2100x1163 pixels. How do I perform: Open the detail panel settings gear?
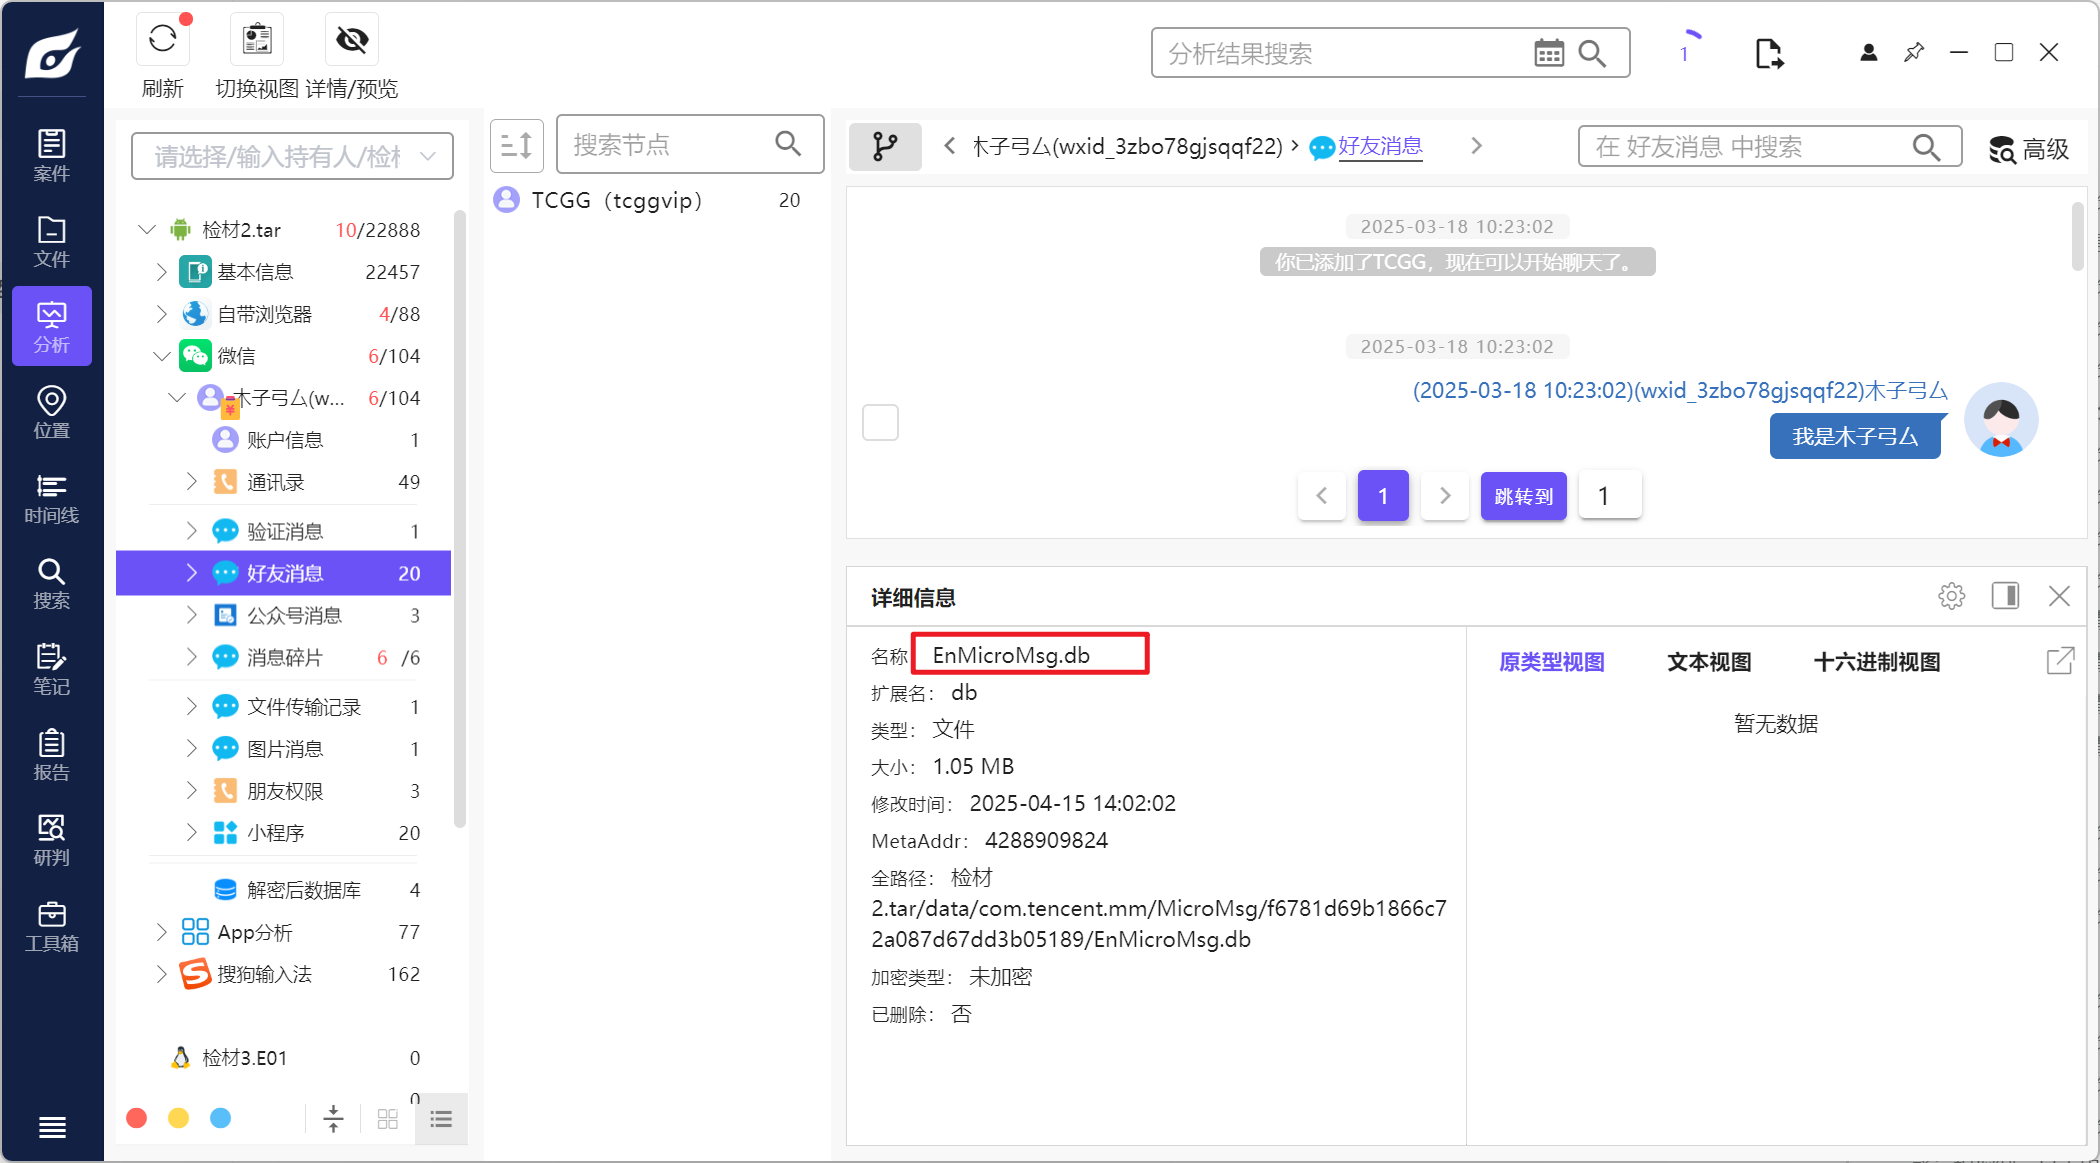[x=1950, y=597]
